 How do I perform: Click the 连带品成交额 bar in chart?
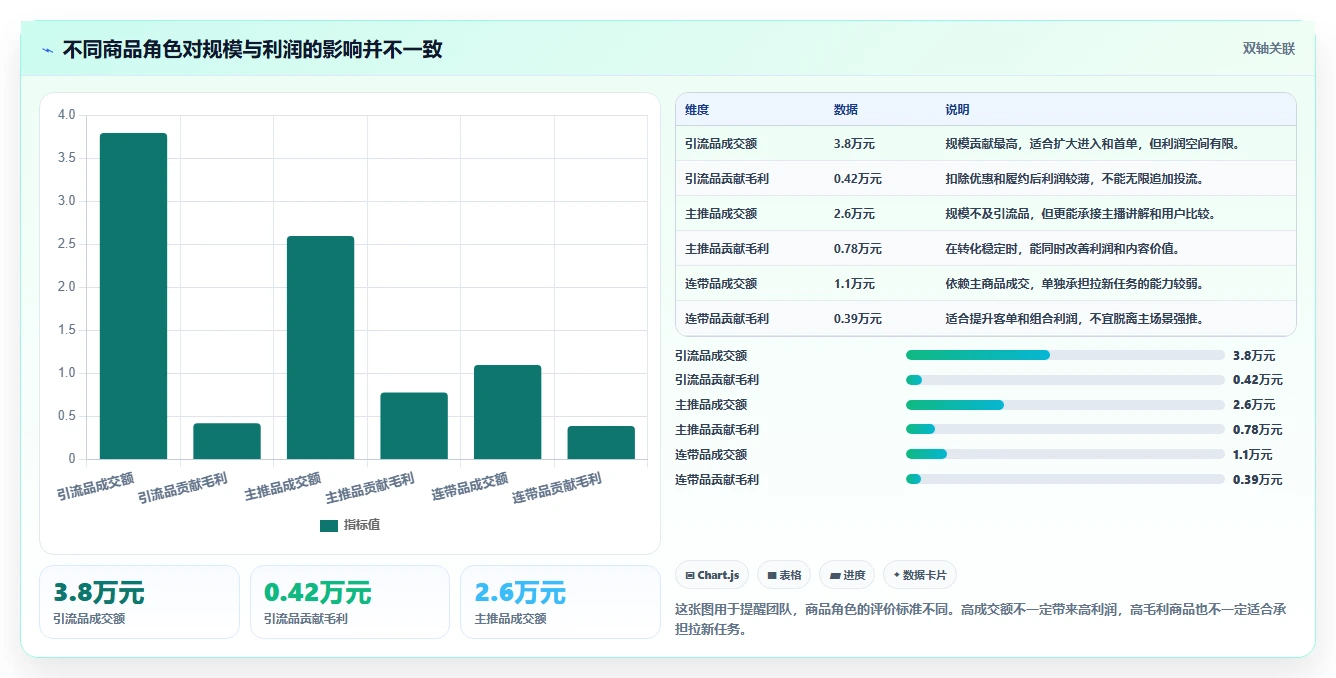(x=507, y=412)
